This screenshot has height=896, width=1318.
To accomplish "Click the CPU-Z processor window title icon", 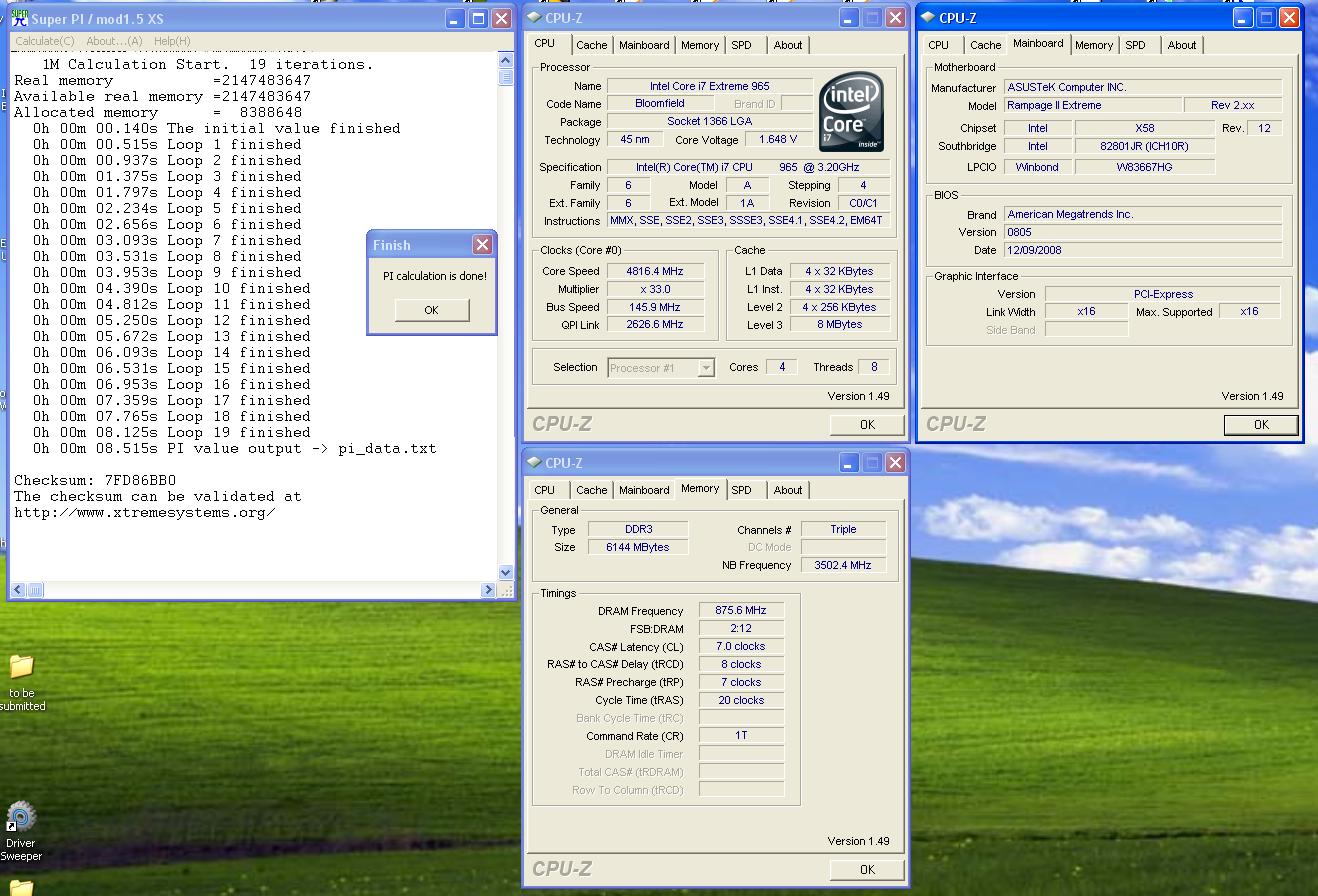I will (x=533, y=18).
